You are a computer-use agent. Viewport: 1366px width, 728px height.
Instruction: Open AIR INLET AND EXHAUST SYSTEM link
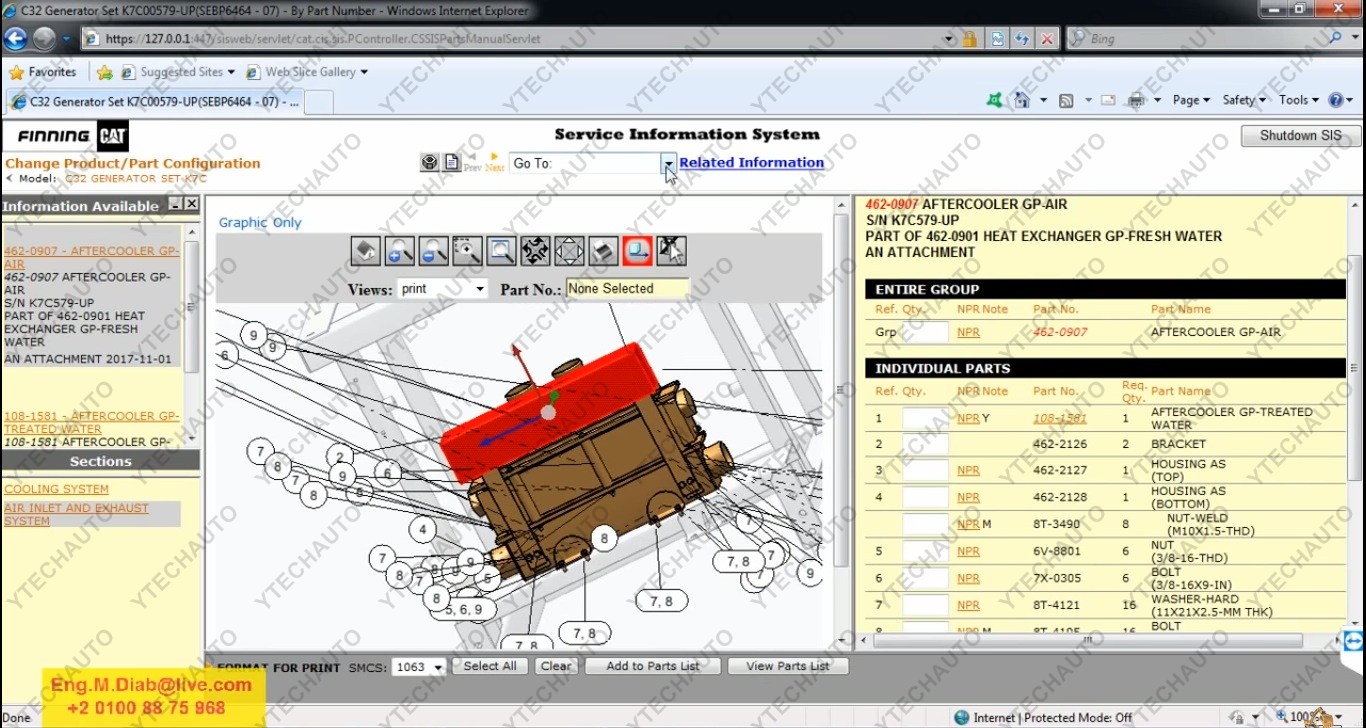tap(76, 514)
